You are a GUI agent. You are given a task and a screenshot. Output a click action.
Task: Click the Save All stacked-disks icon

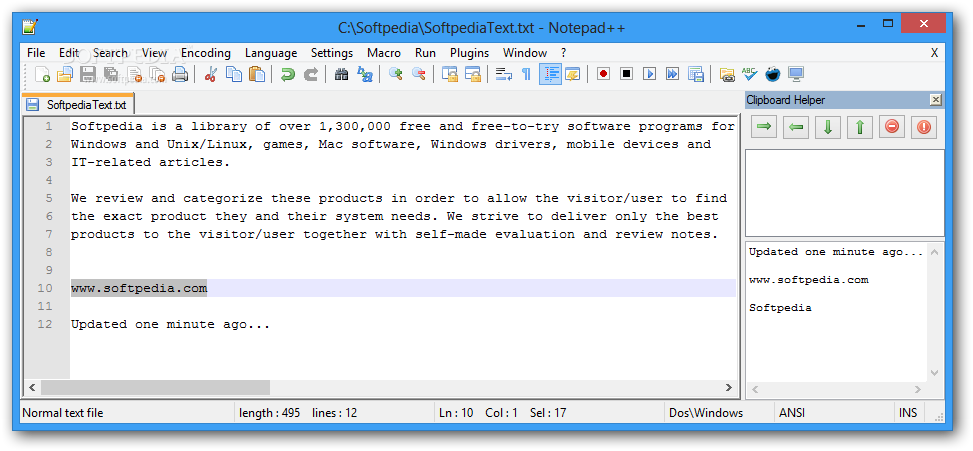point(110,74)
